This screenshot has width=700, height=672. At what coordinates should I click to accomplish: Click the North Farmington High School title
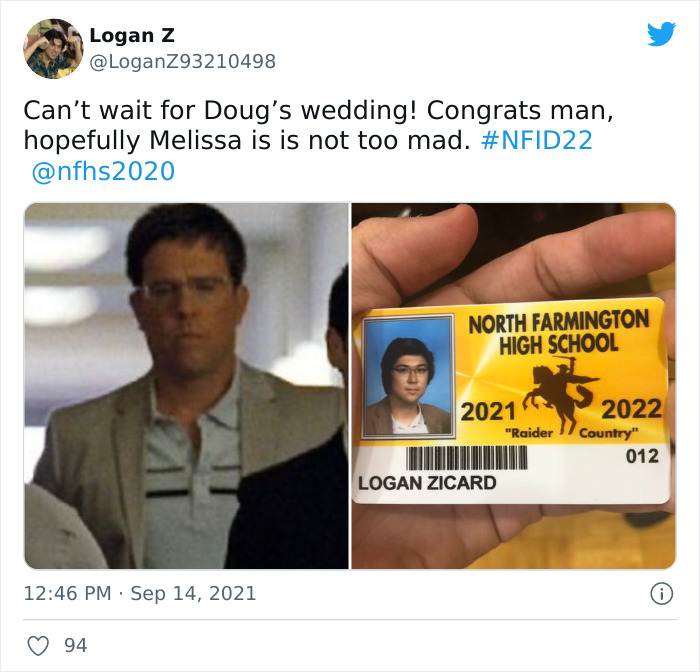(x=558, y=332)
